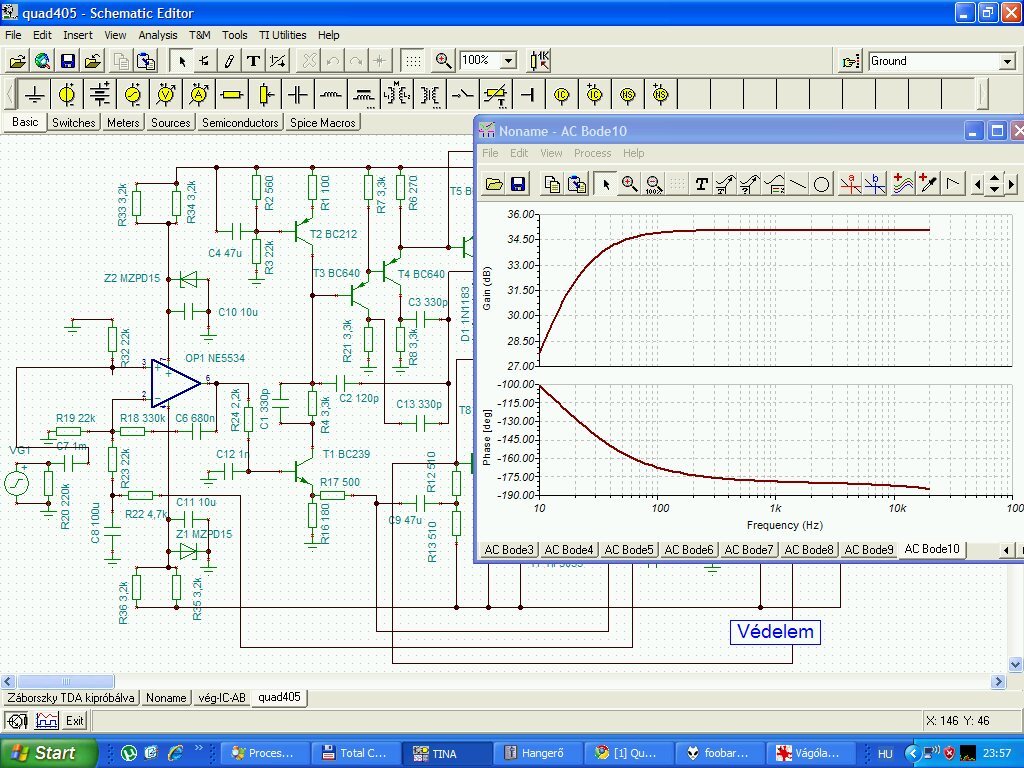Insert the inductor component

pyautogui.click(x=330, y=95)
